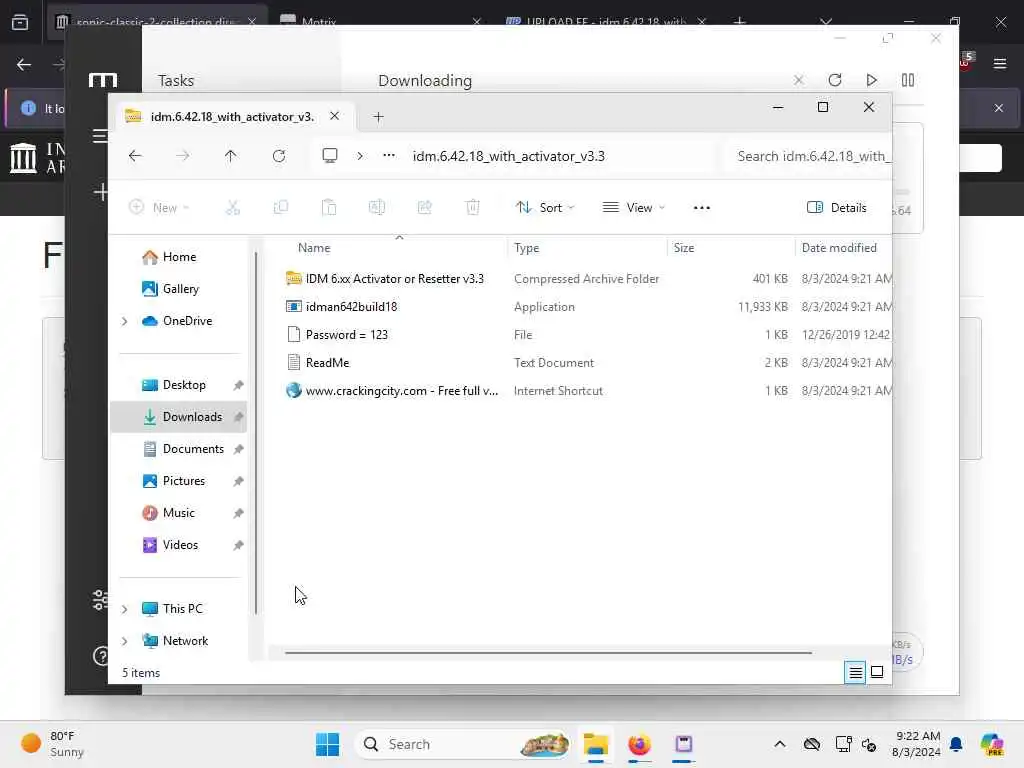This screenshot has width=1024, height=768.
Task: Click the pause icon in Downloading window
Action: tap(908, 80)
